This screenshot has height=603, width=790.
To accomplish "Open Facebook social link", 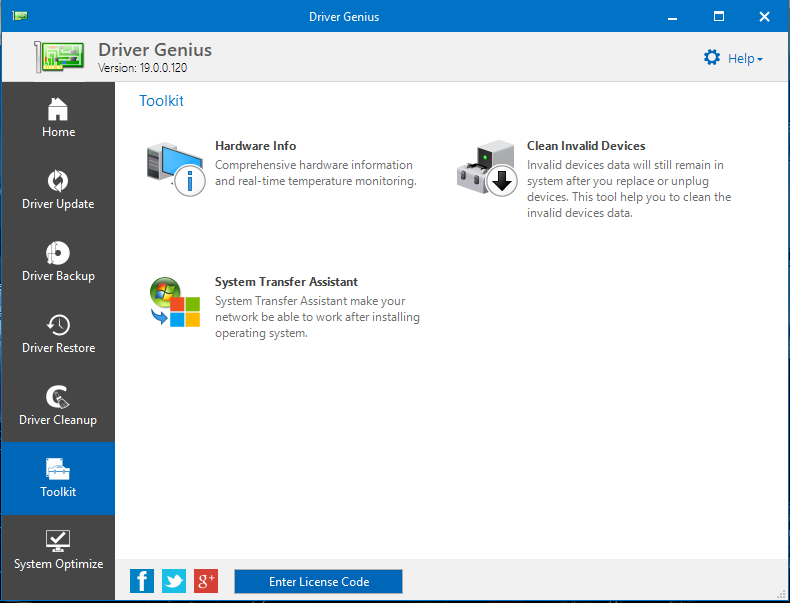I will coord(142,581).
